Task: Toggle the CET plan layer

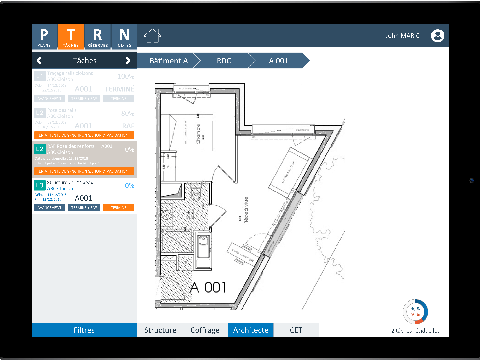Action: tap(296, 330)
